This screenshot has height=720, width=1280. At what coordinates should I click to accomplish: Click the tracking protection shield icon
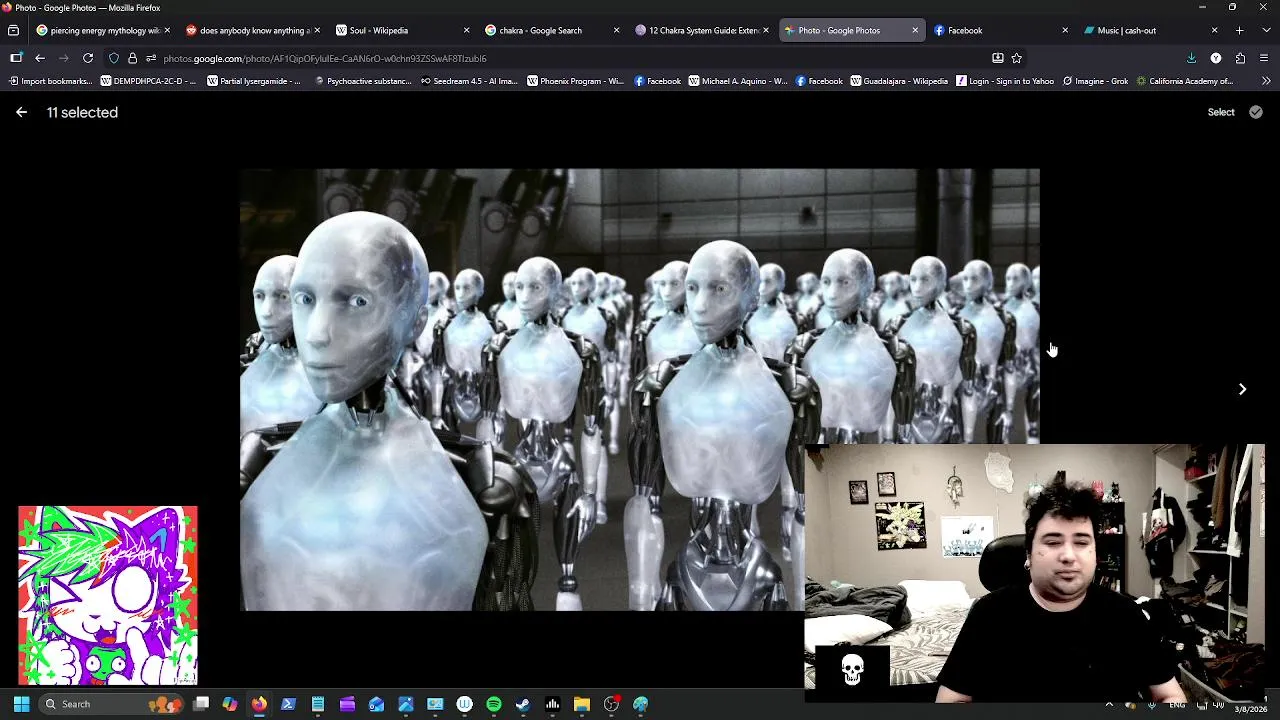click(x=114, y=58)
